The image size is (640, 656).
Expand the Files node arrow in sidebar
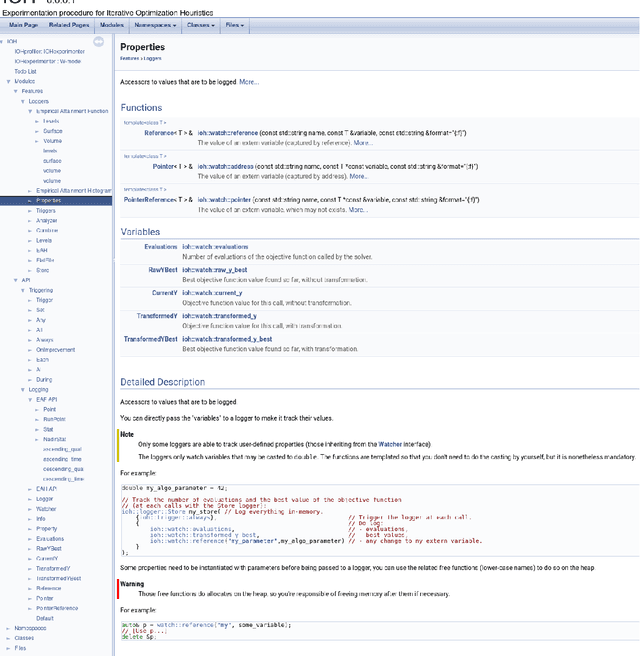[x=9, y=648]
